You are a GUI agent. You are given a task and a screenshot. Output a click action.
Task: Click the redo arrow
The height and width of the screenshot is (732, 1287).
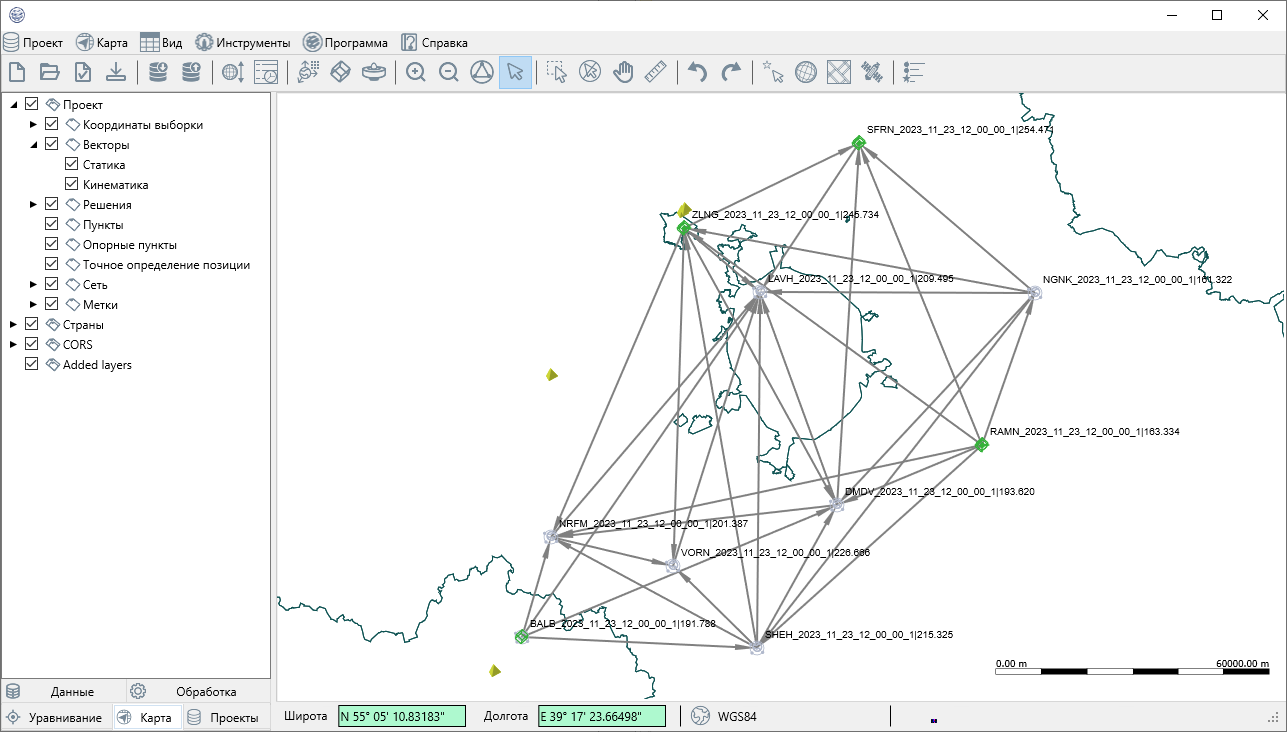pyautogui.click(x=732, y=72)
